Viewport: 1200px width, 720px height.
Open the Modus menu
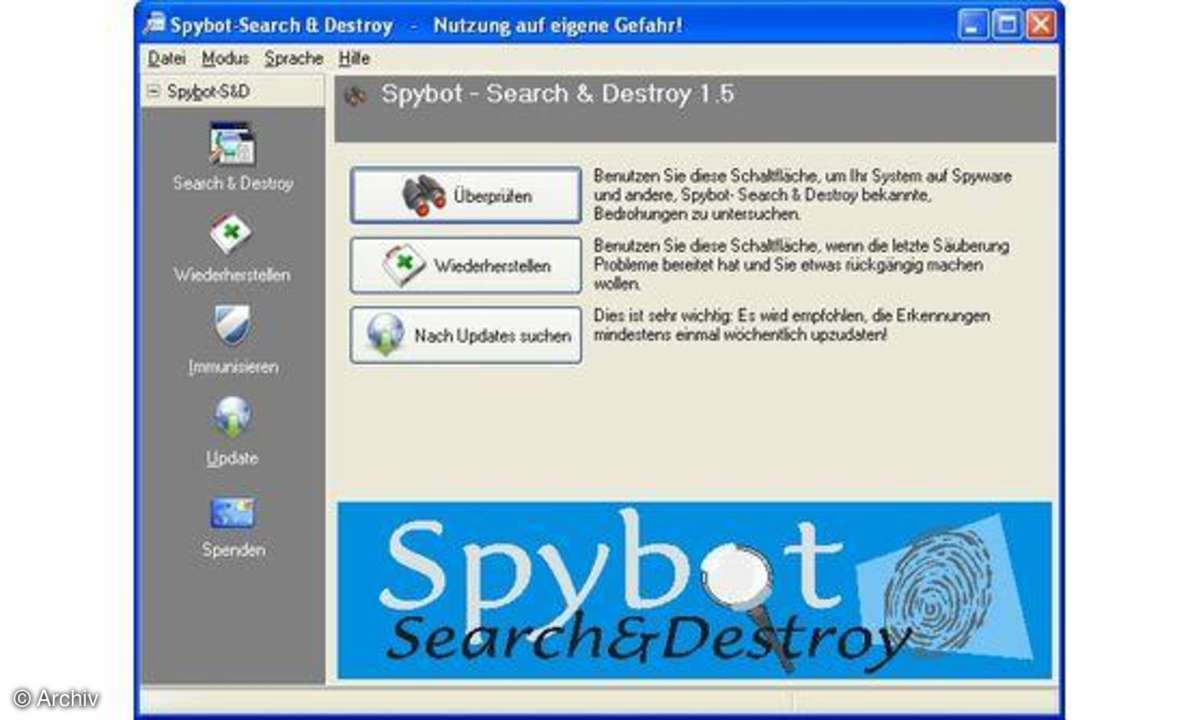pyautogui.click(x=225, y=59)
